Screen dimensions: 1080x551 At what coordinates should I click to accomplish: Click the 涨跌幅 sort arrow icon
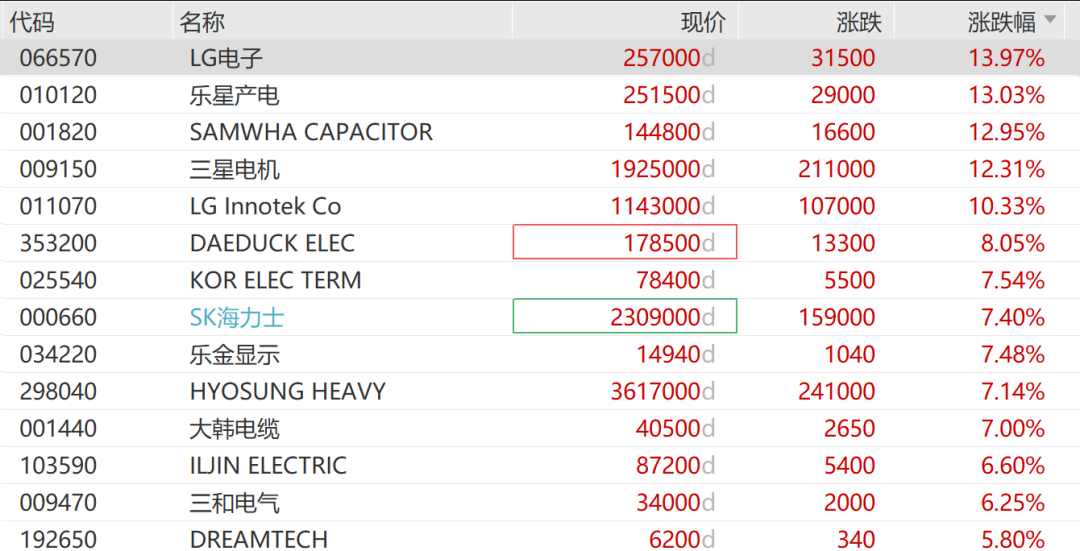coord(1050,19)
